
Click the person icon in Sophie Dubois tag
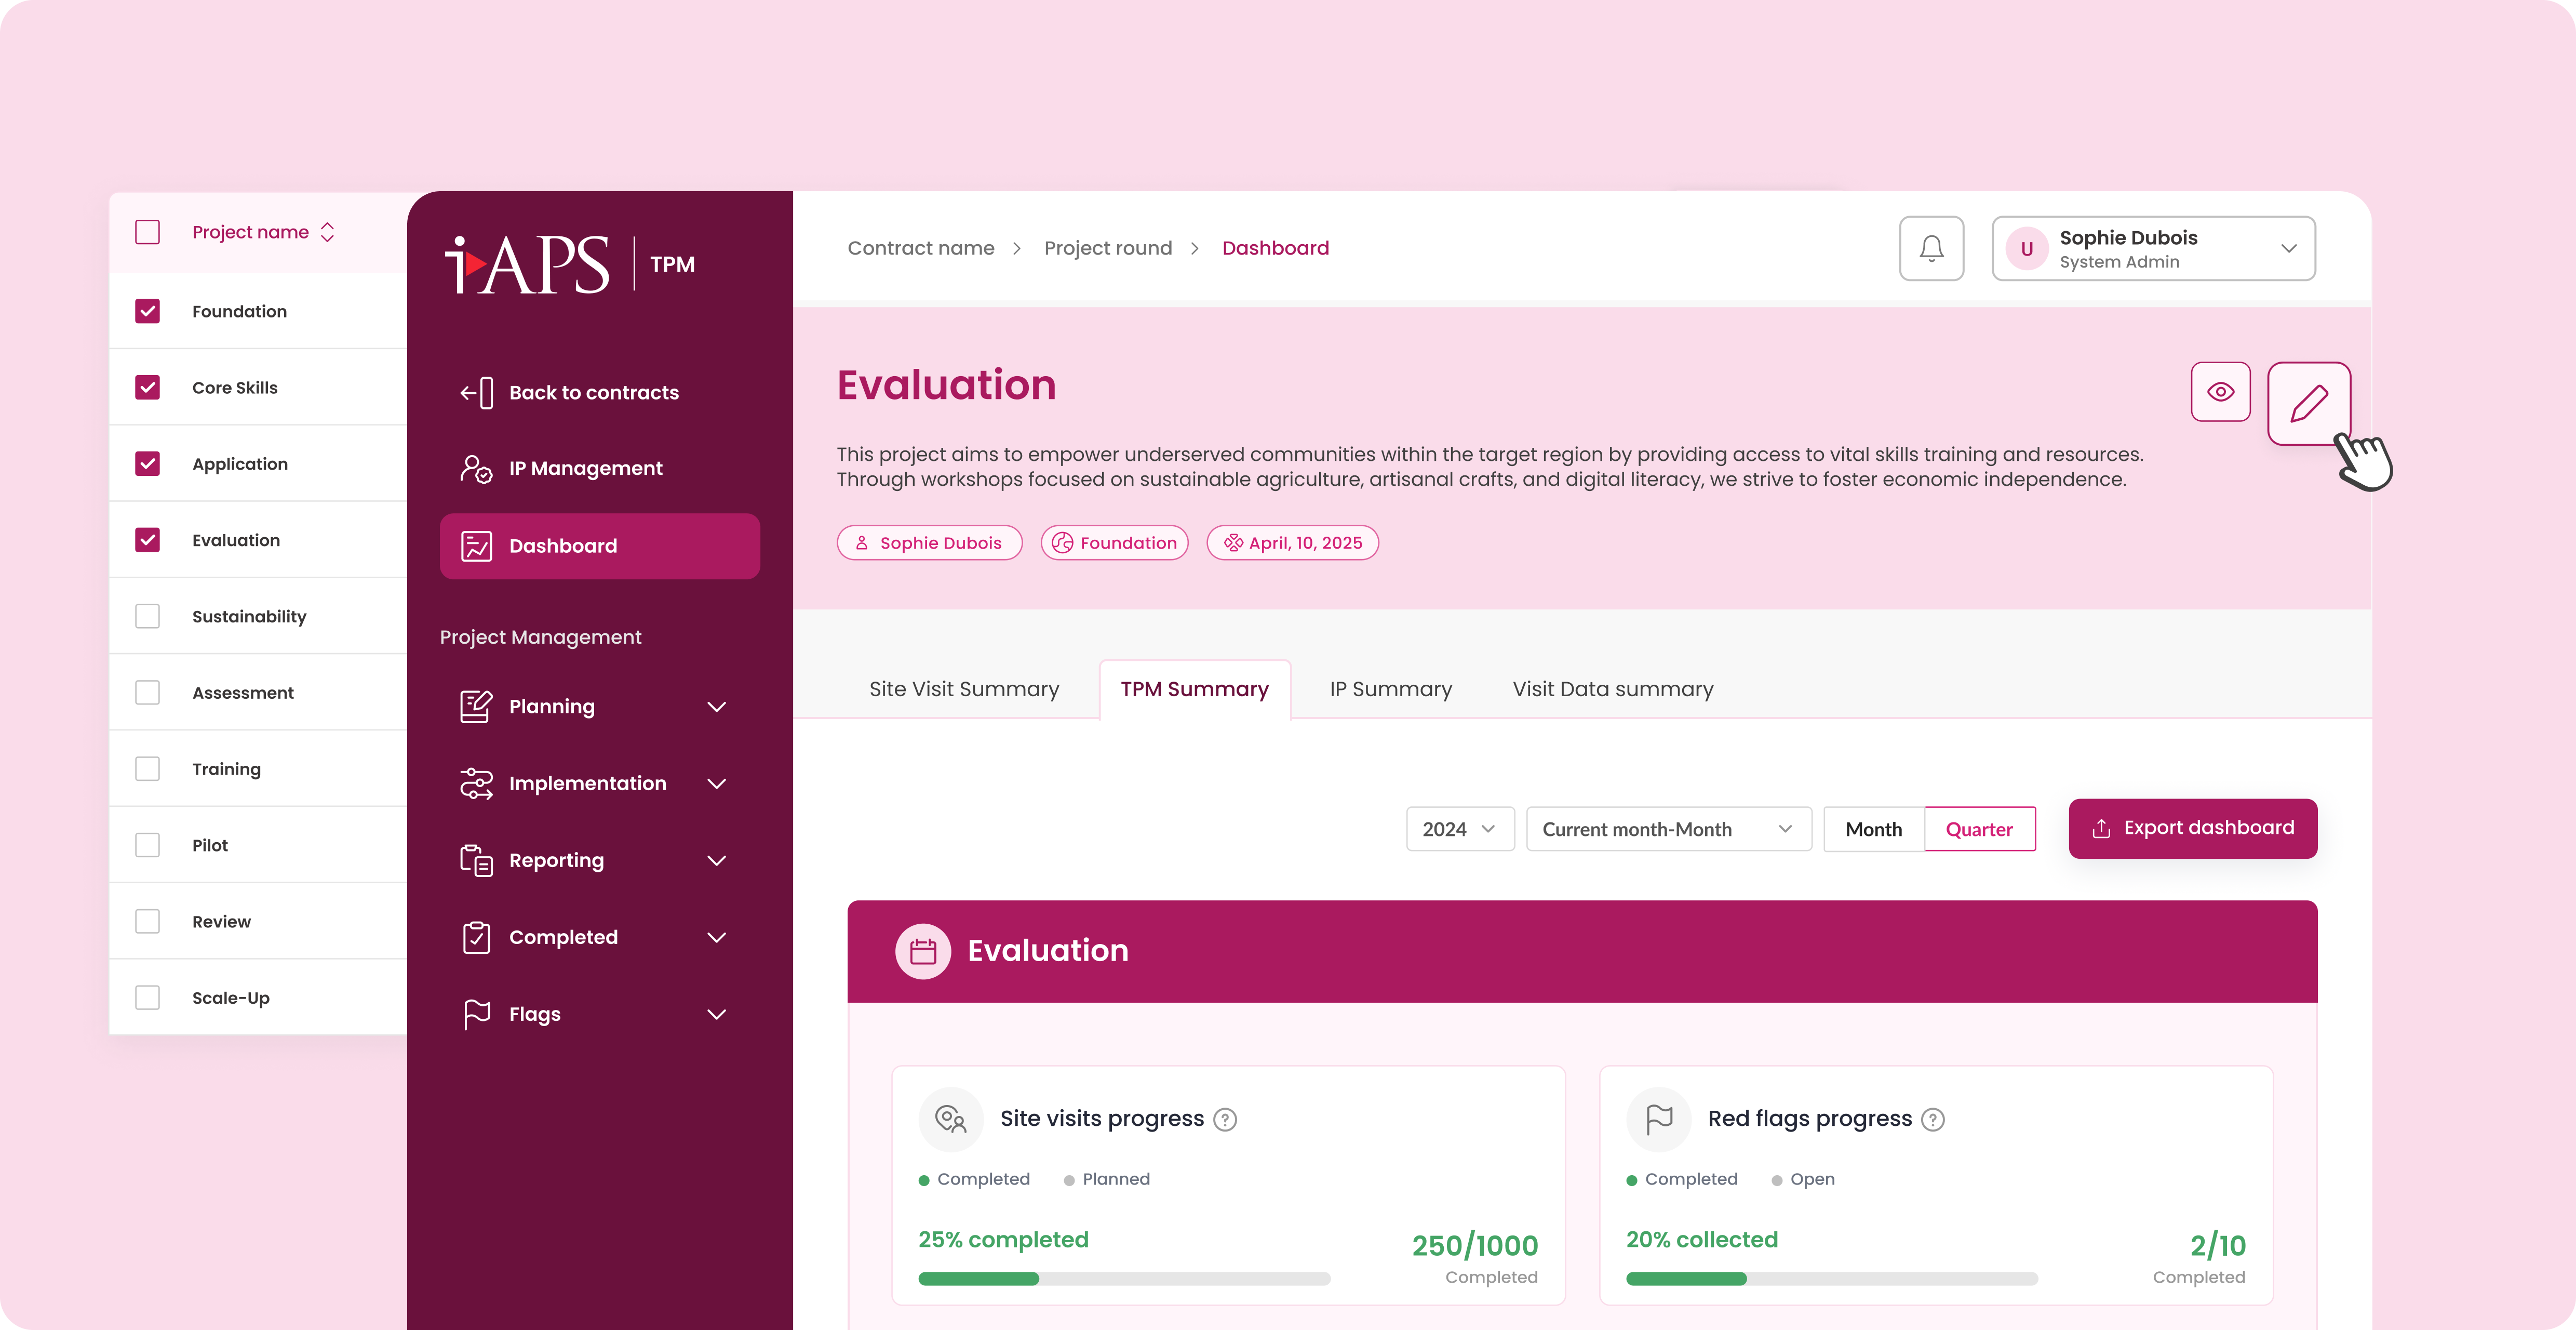coord(861,543)
